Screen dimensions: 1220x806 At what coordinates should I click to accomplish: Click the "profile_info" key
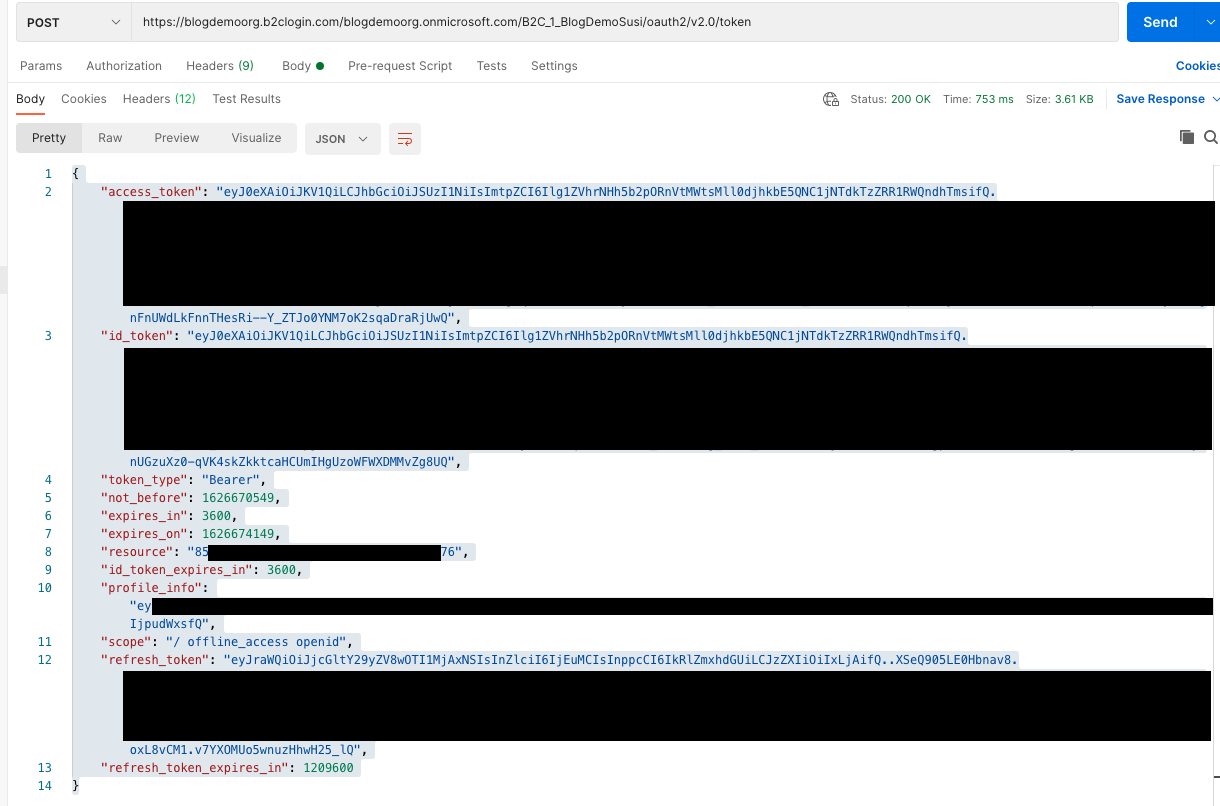coord(151,588)
